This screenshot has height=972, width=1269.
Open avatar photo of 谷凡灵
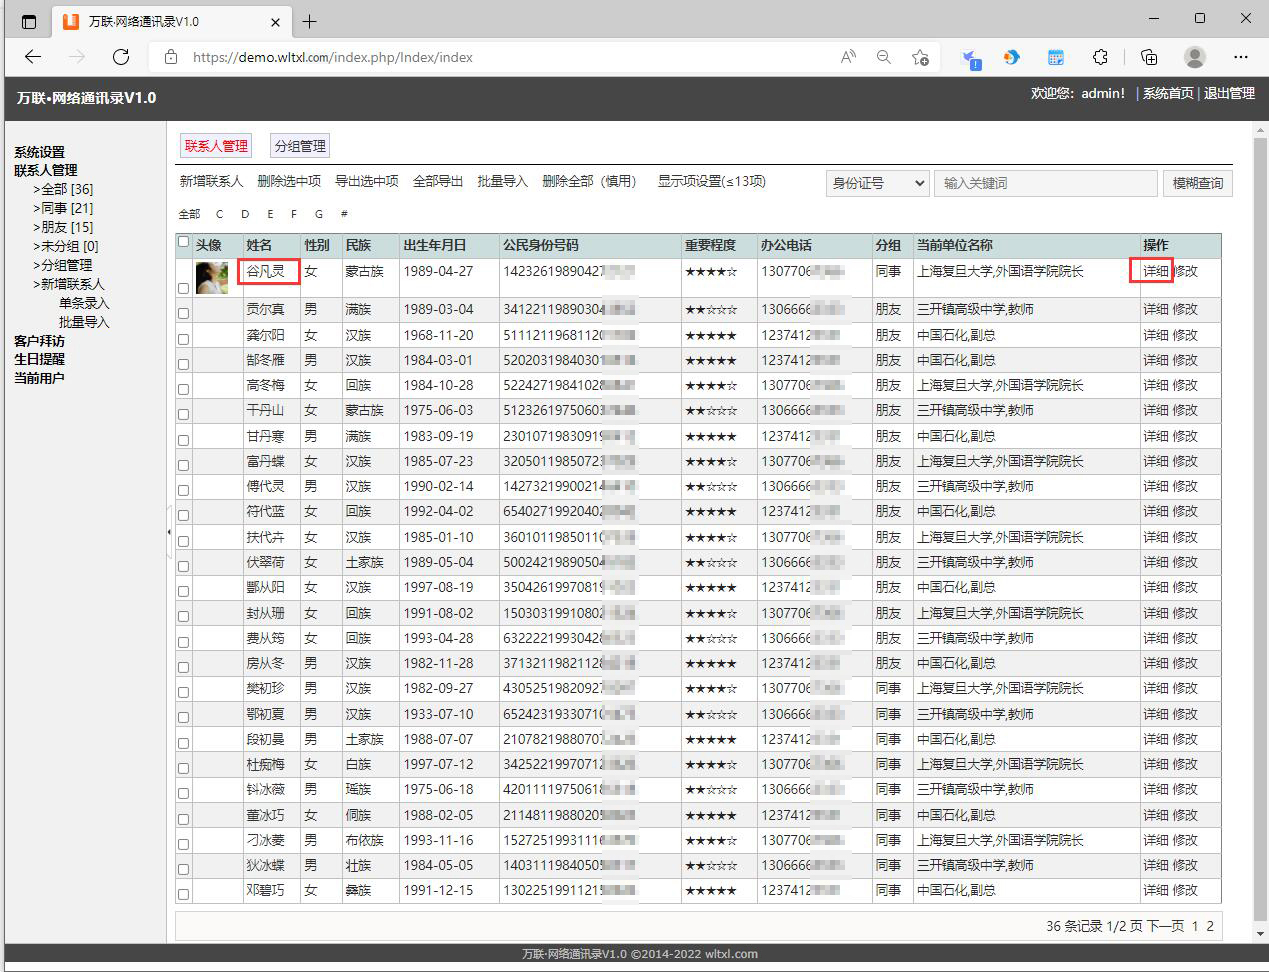tap(211, 277)
